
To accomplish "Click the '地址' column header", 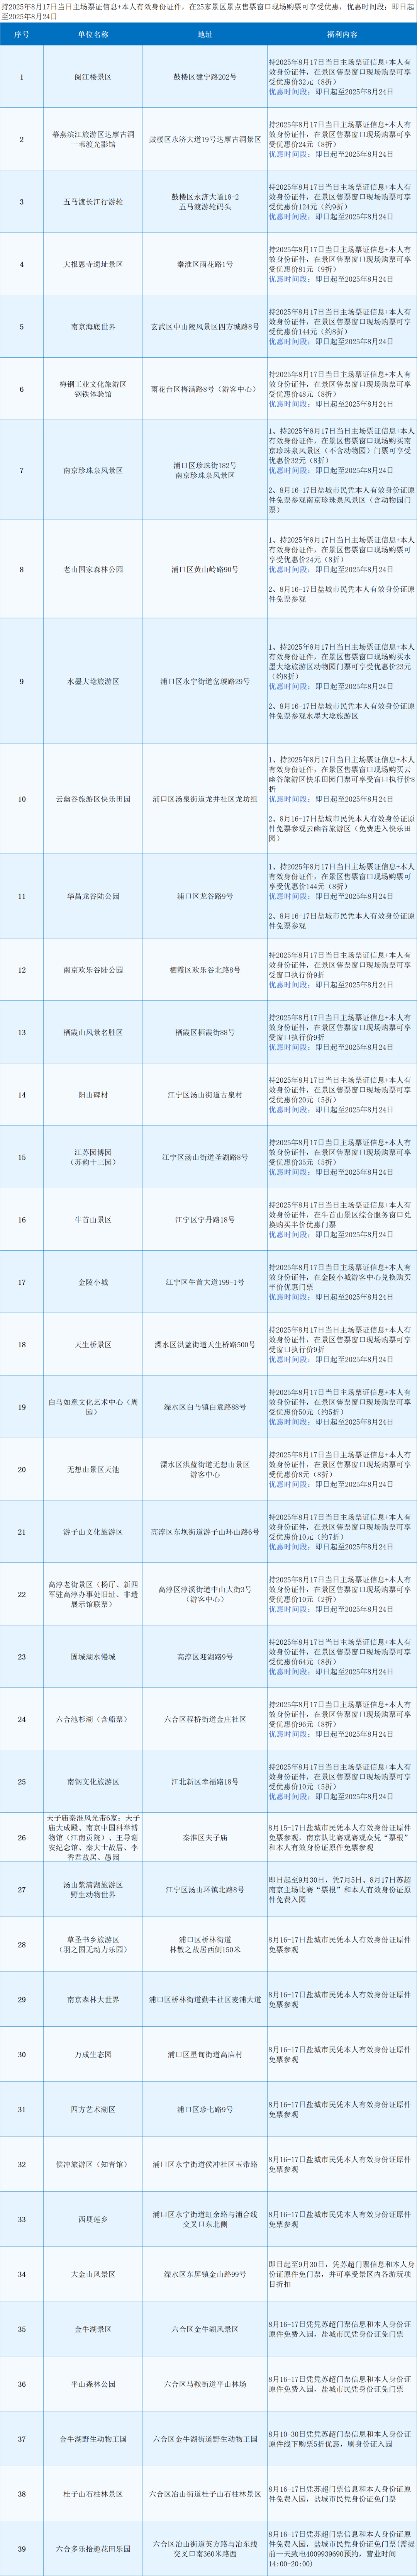I will pos(205,34).
